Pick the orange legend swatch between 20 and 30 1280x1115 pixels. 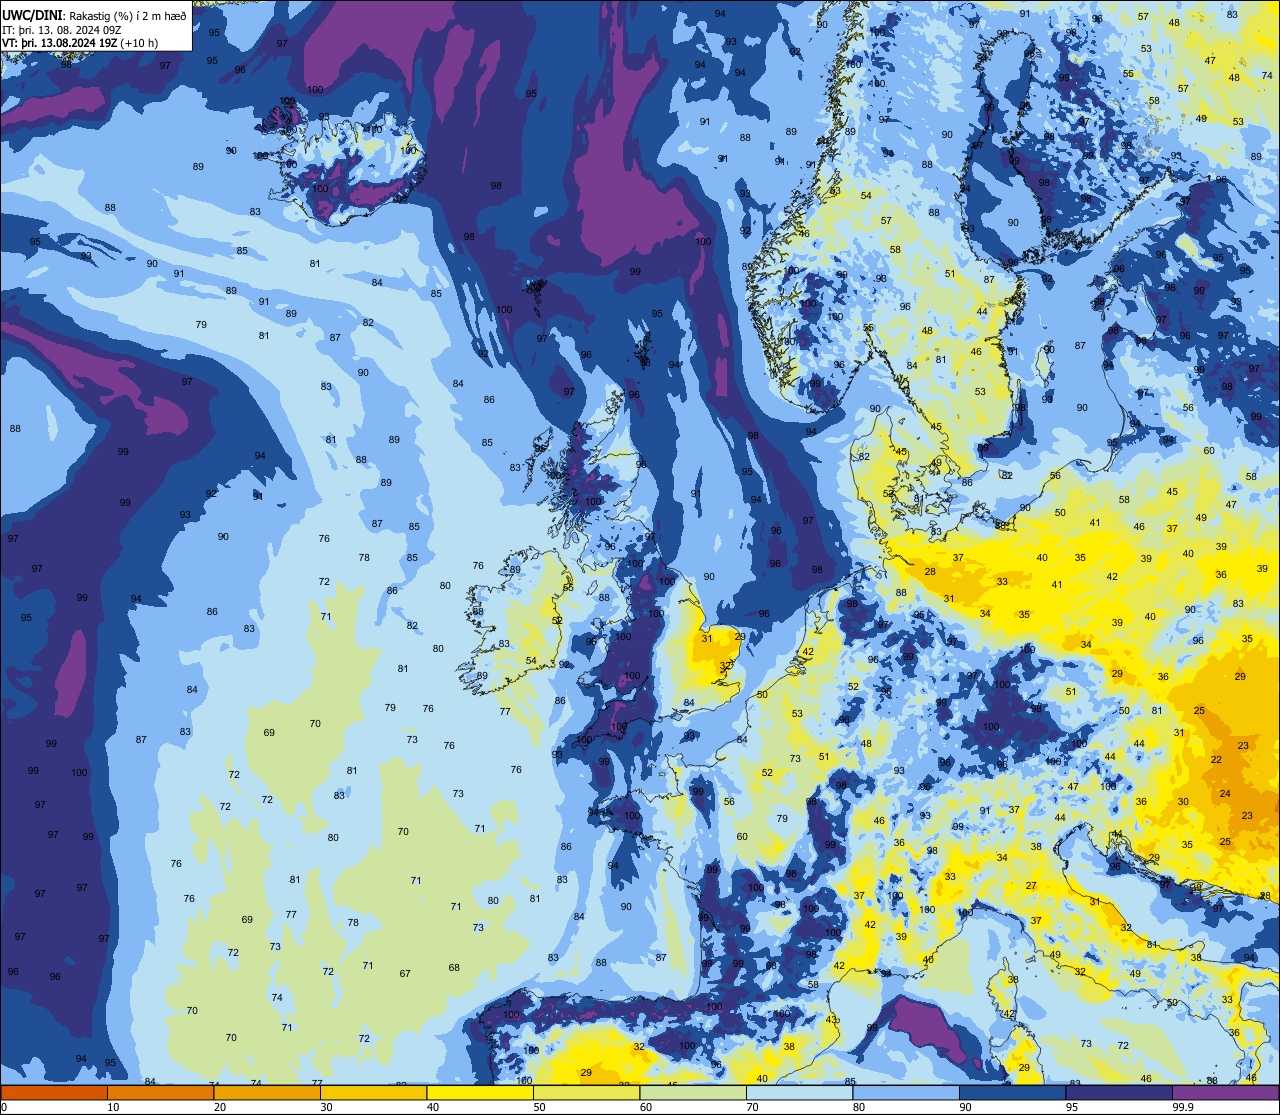pos(267,1093)
